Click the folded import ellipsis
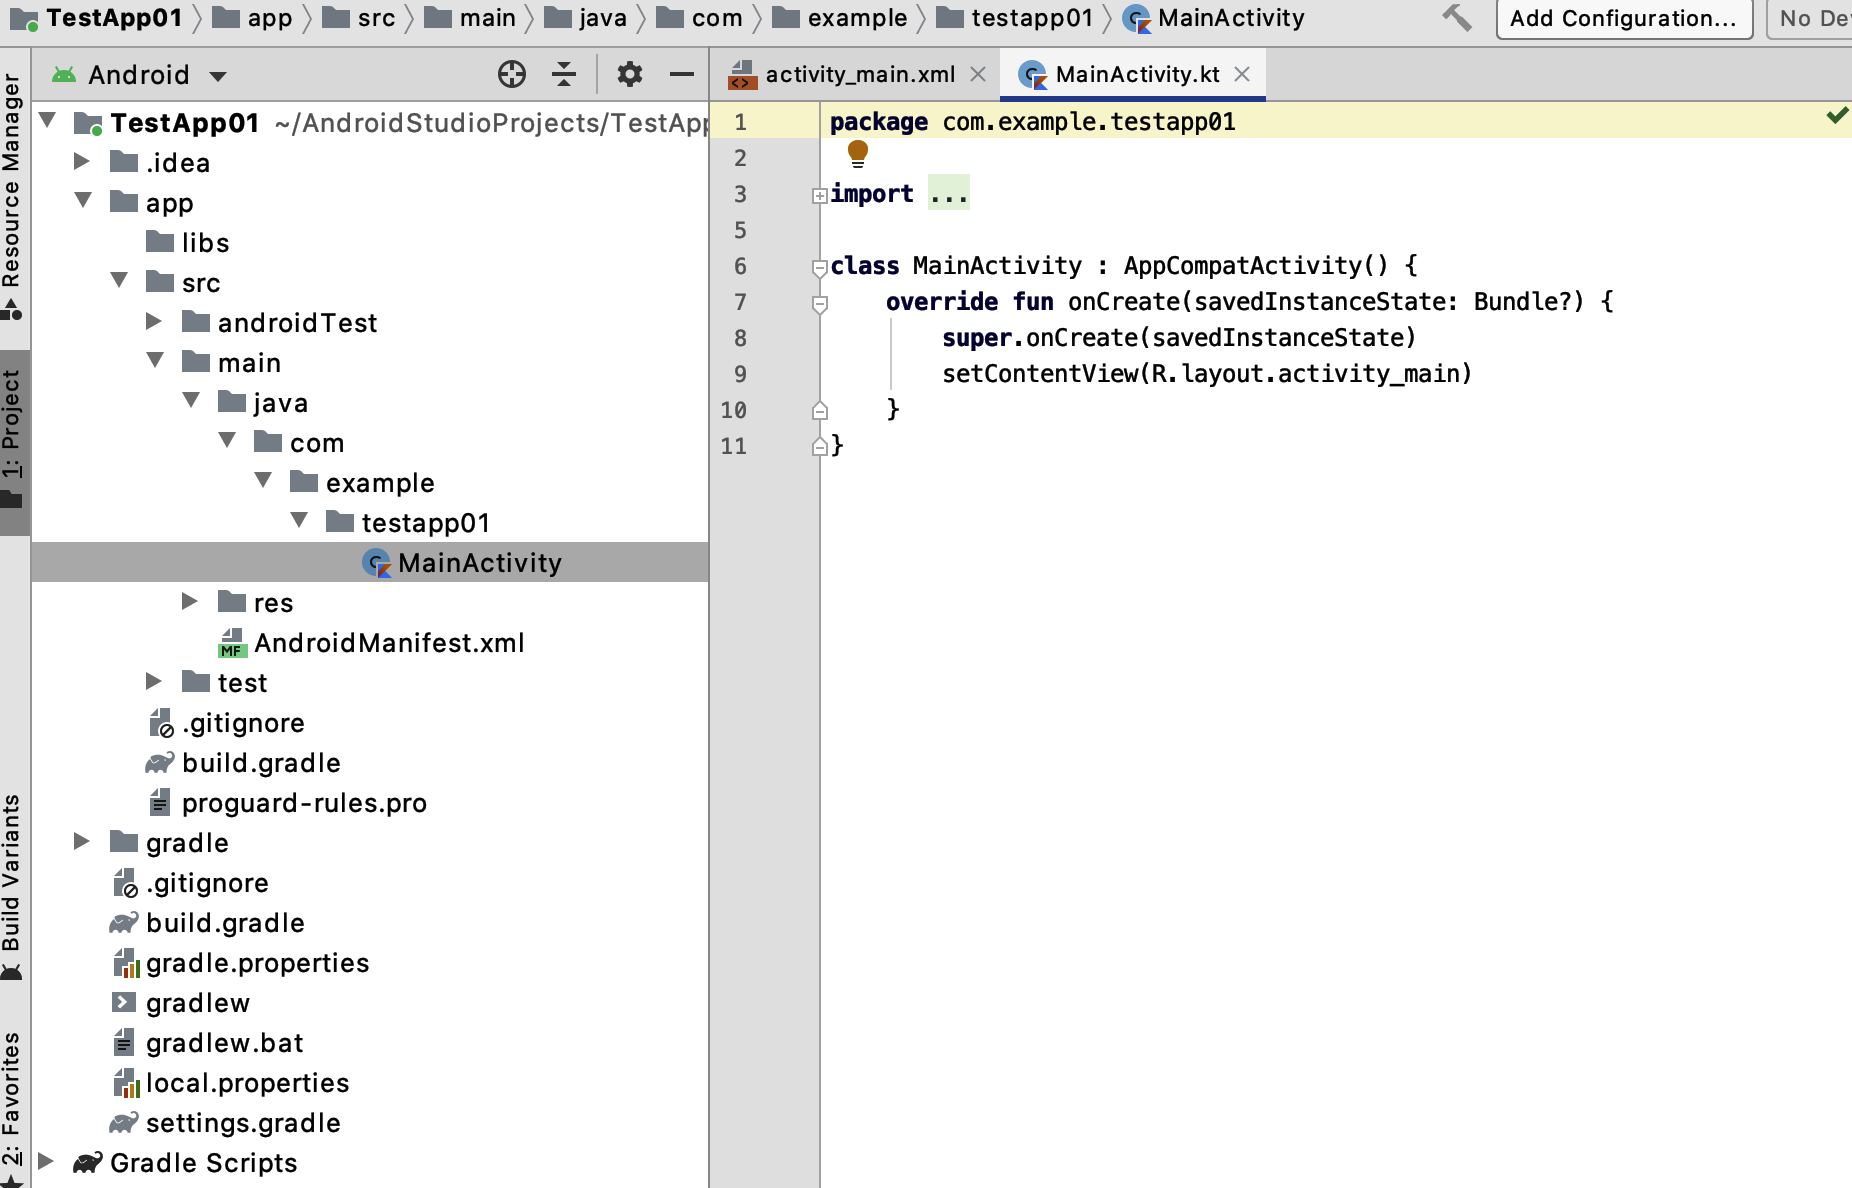Screen dimensions: 1852x1188 [x=948, y=194]
